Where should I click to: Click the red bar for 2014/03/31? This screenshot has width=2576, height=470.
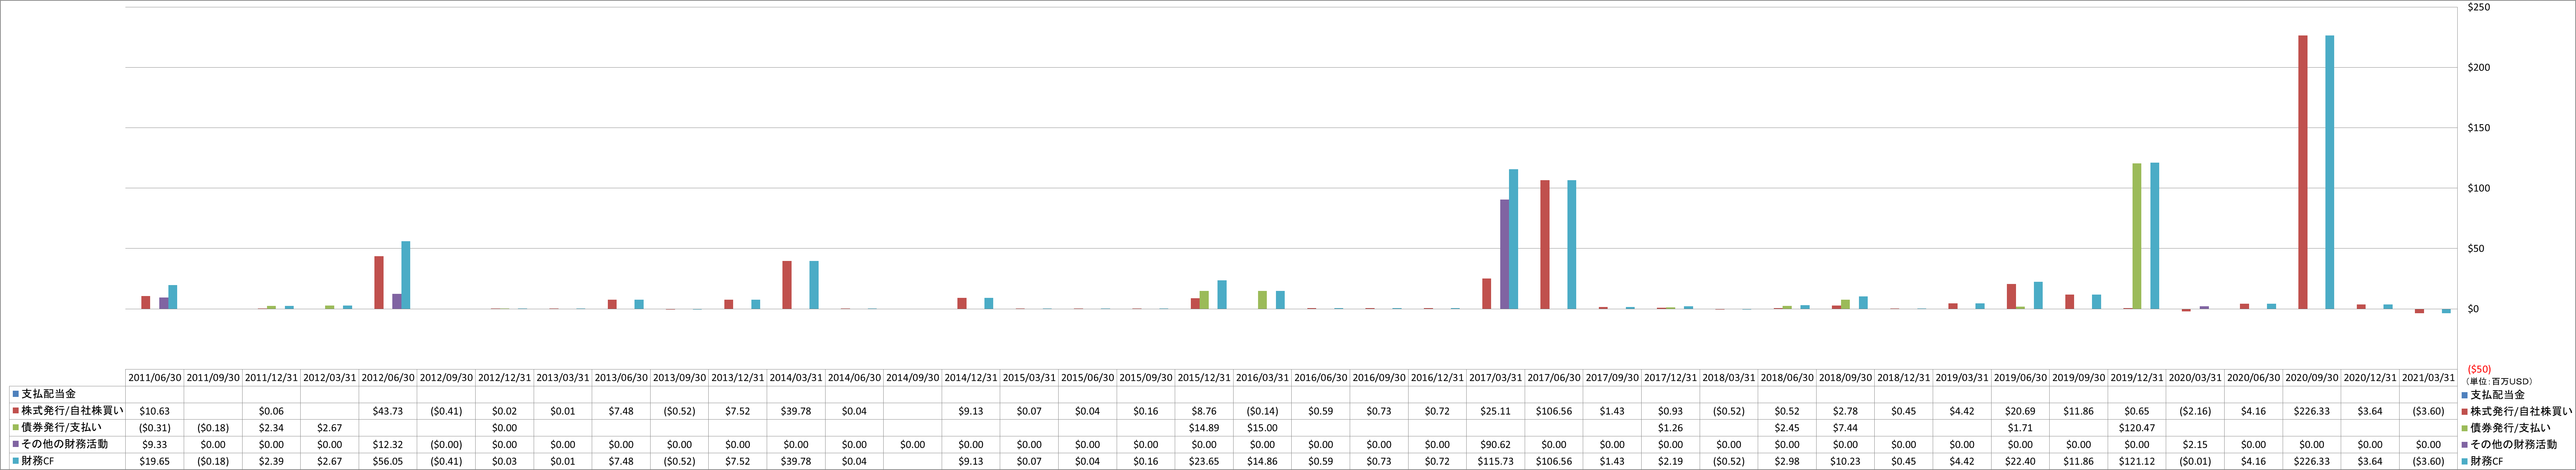pyautogui.click(x=787, y=285)
